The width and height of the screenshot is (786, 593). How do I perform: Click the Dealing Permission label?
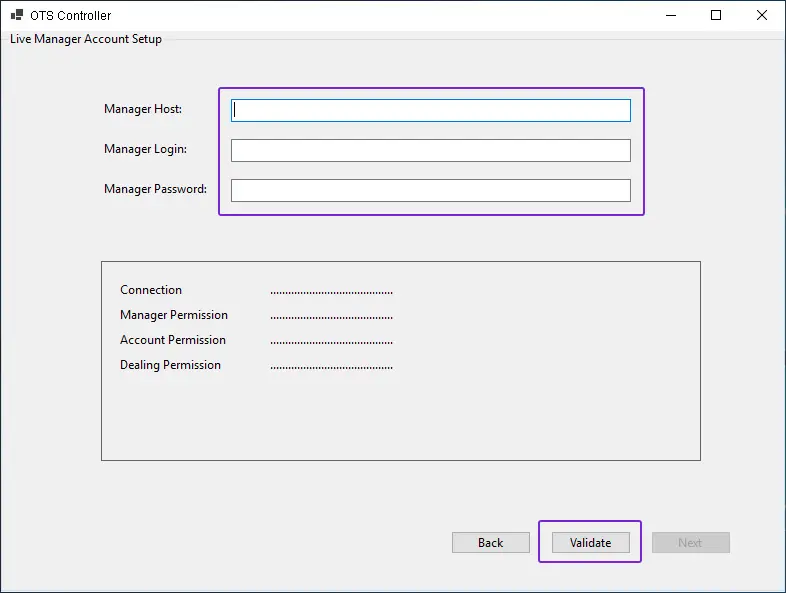tap(170, 365)
